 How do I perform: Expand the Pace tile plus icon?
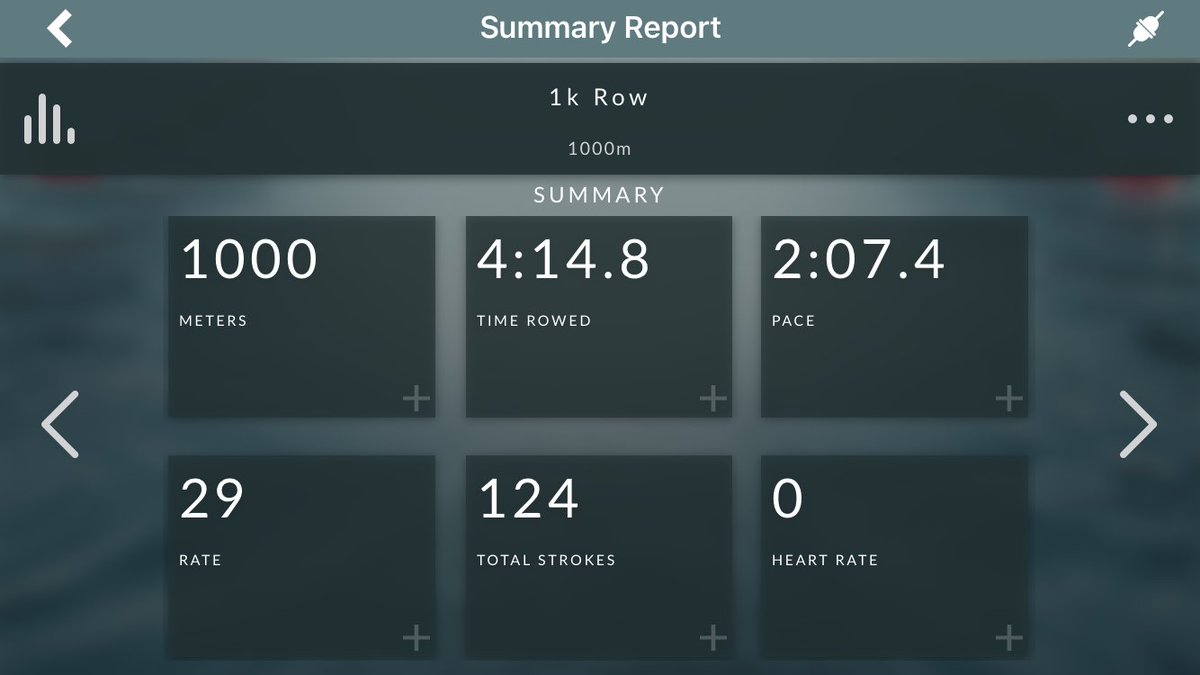(1009, 400)
